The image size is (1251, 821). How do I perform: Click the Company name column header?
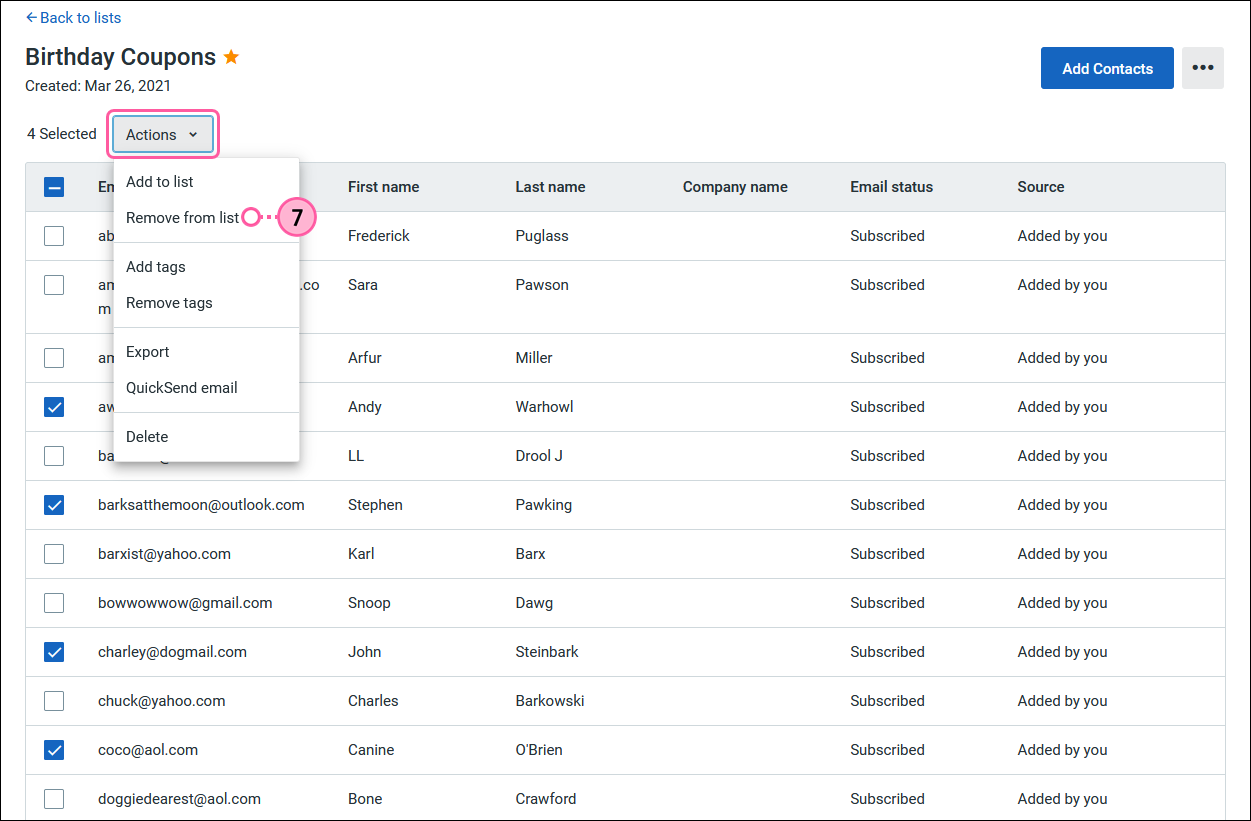point(735,187)
